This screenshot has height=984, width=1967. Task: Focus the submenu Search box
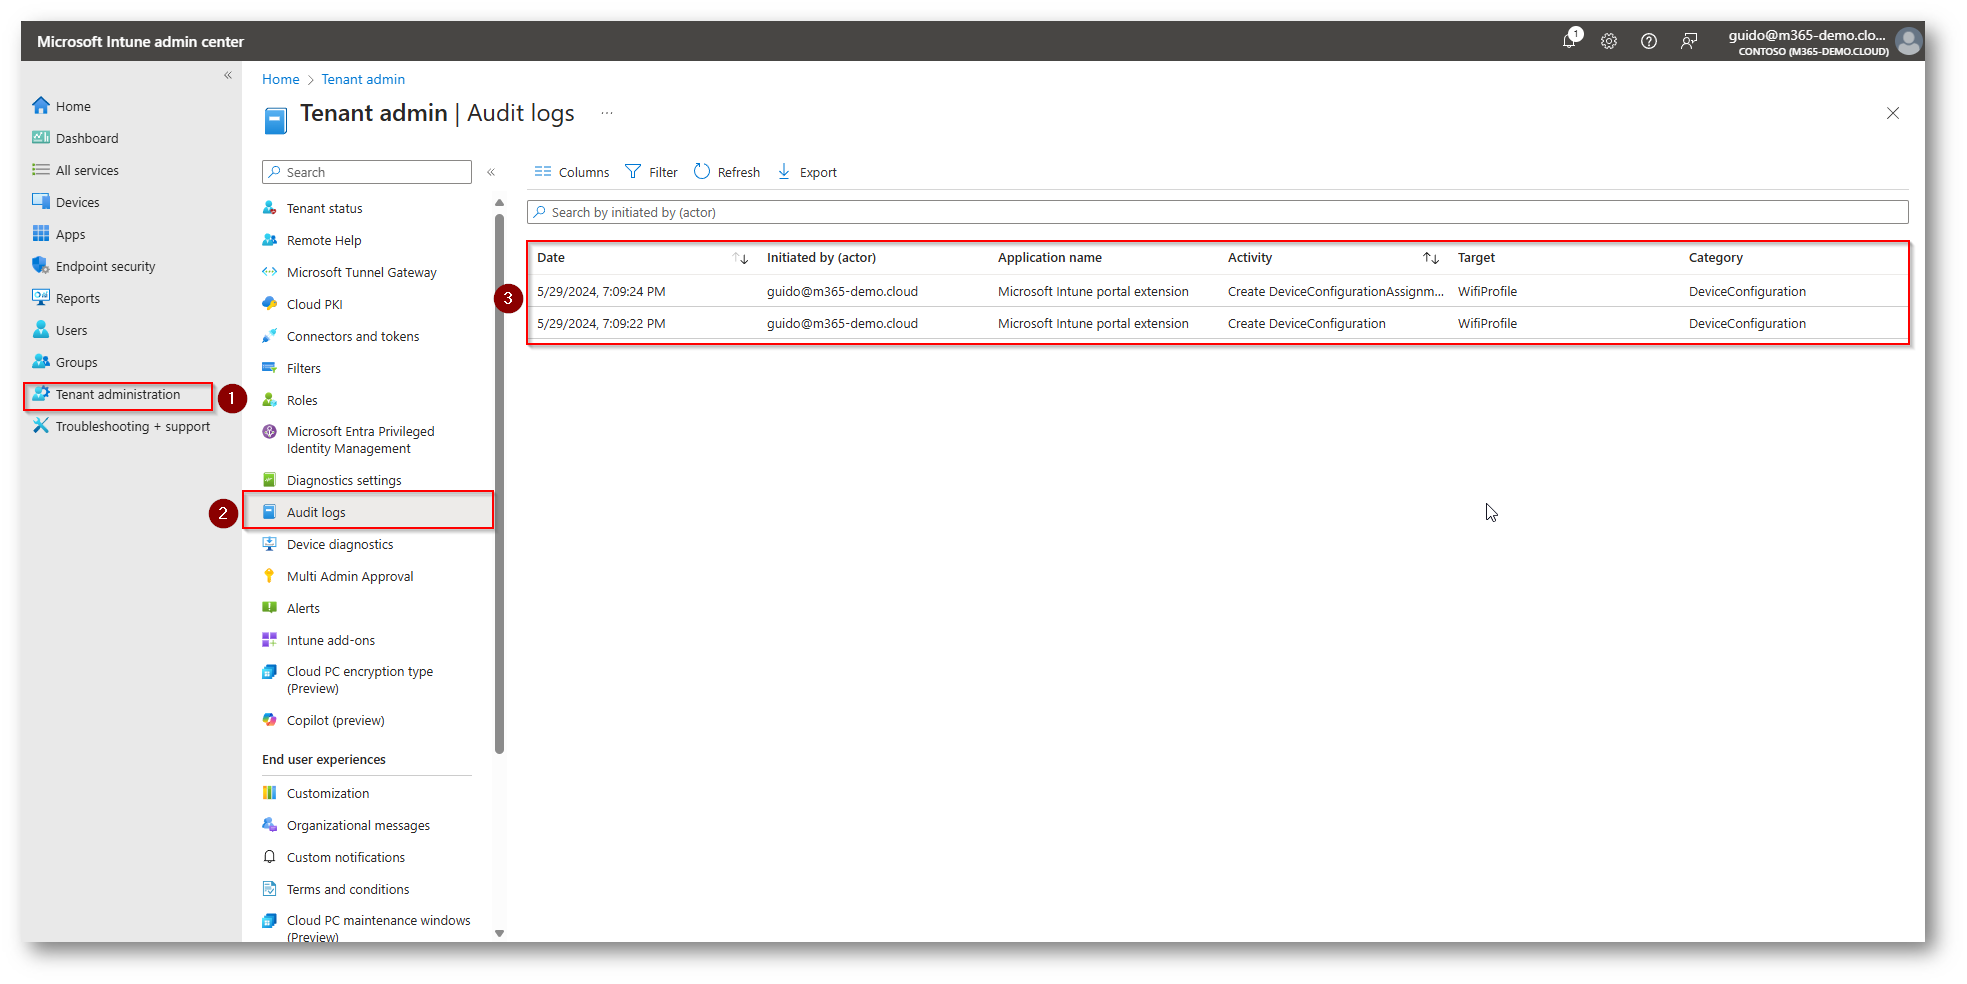367,172
